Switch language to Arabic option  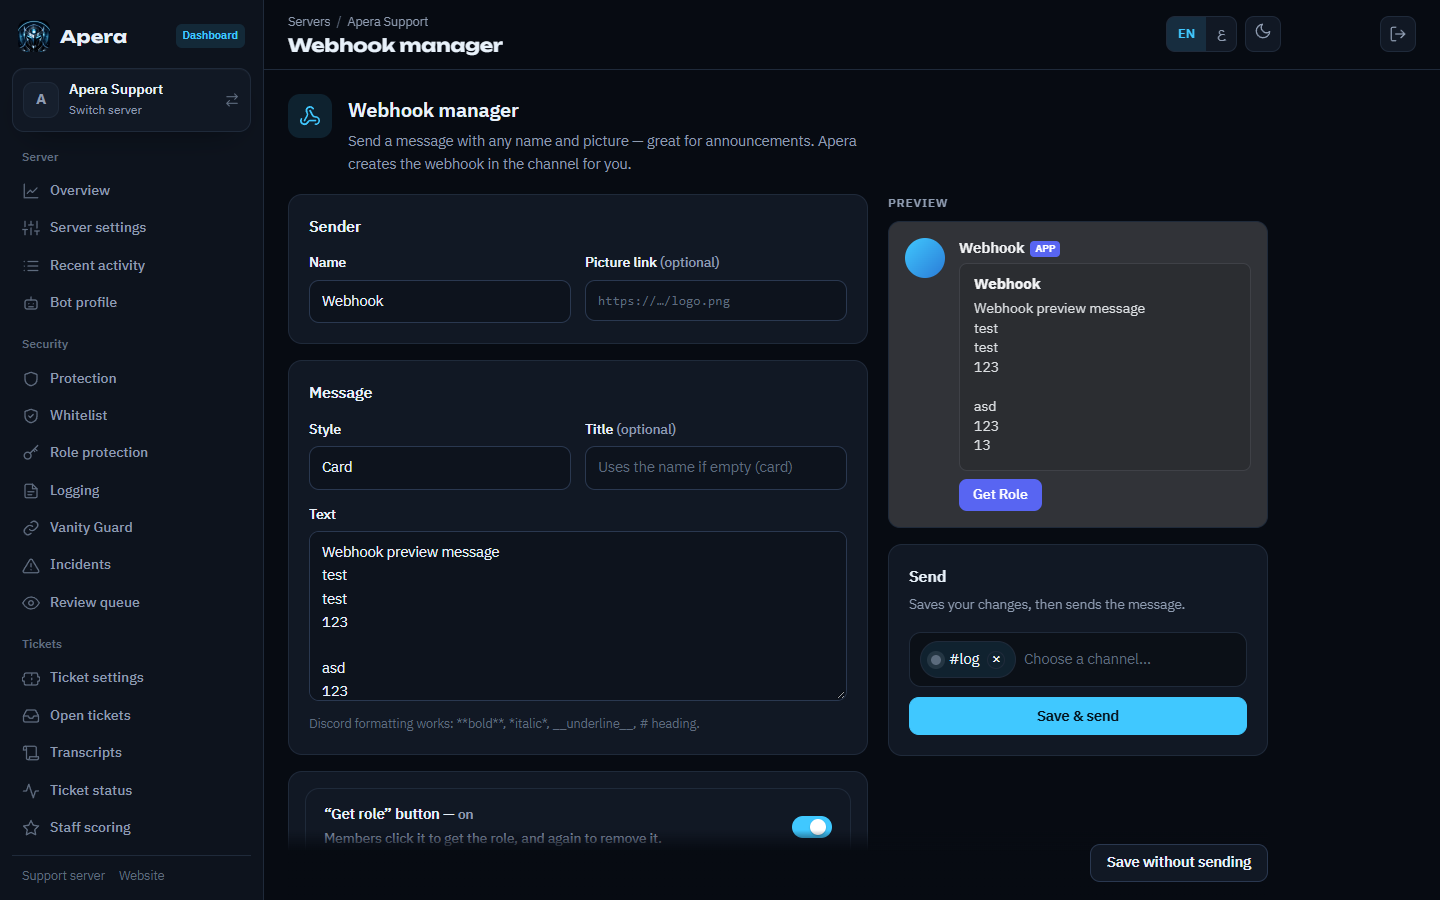(1221, 34)
